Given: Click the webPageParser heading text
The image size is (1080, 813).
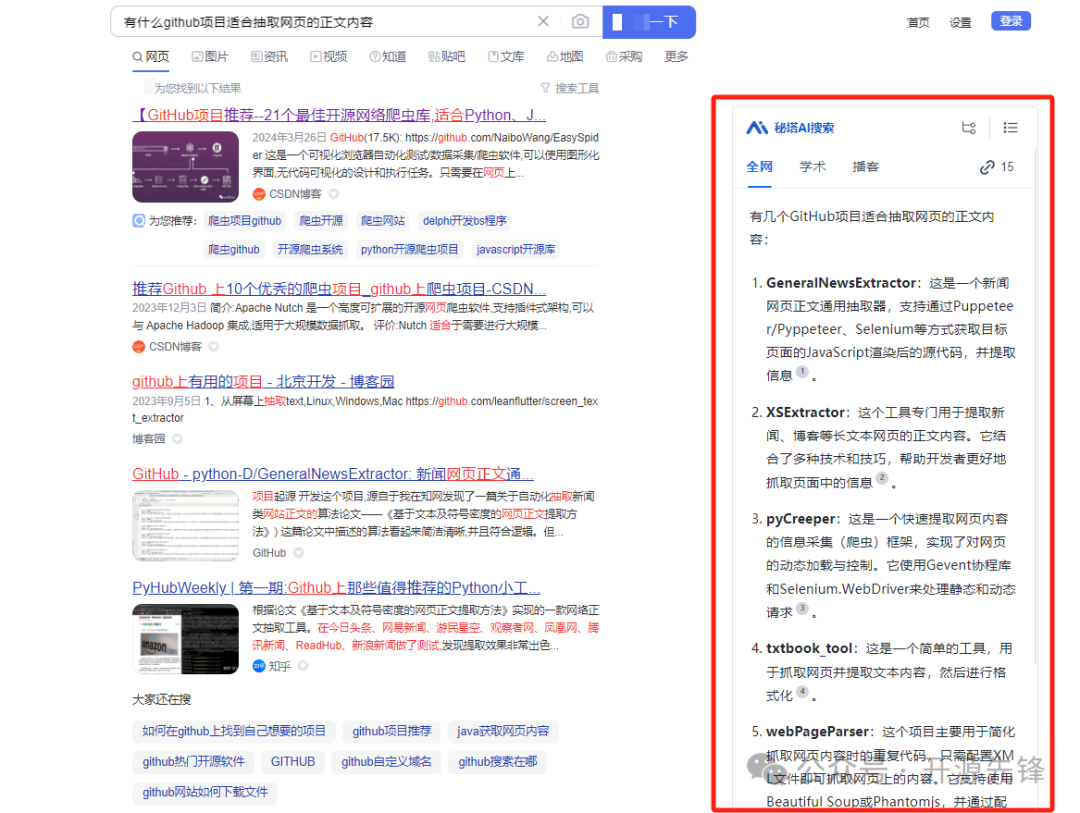Looking at the screenshot, I should (x=818, y=732).
